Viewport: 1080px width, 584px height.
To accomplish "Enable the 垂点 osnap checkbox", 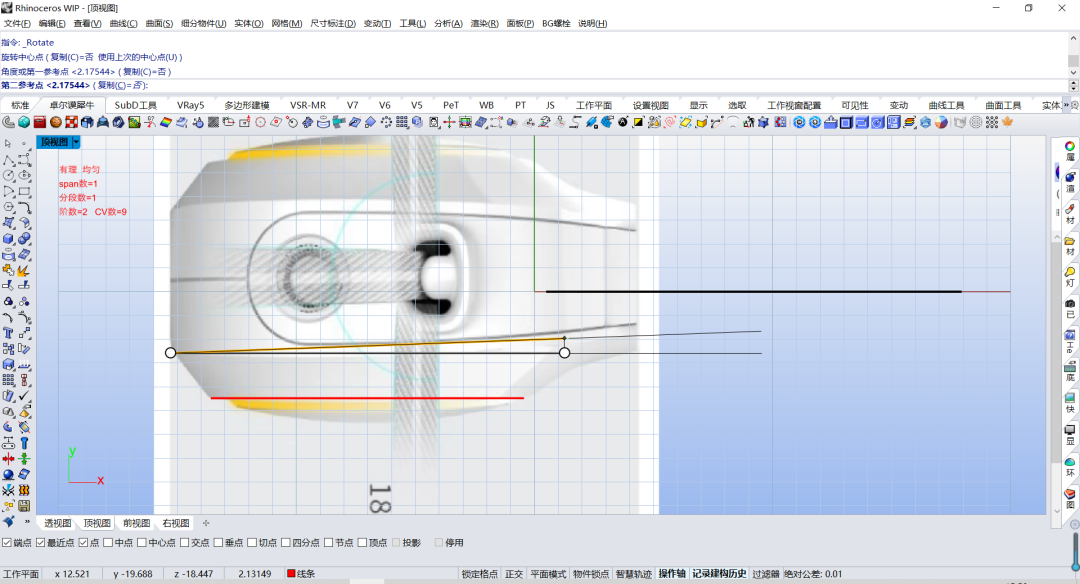I will [218, 543].
